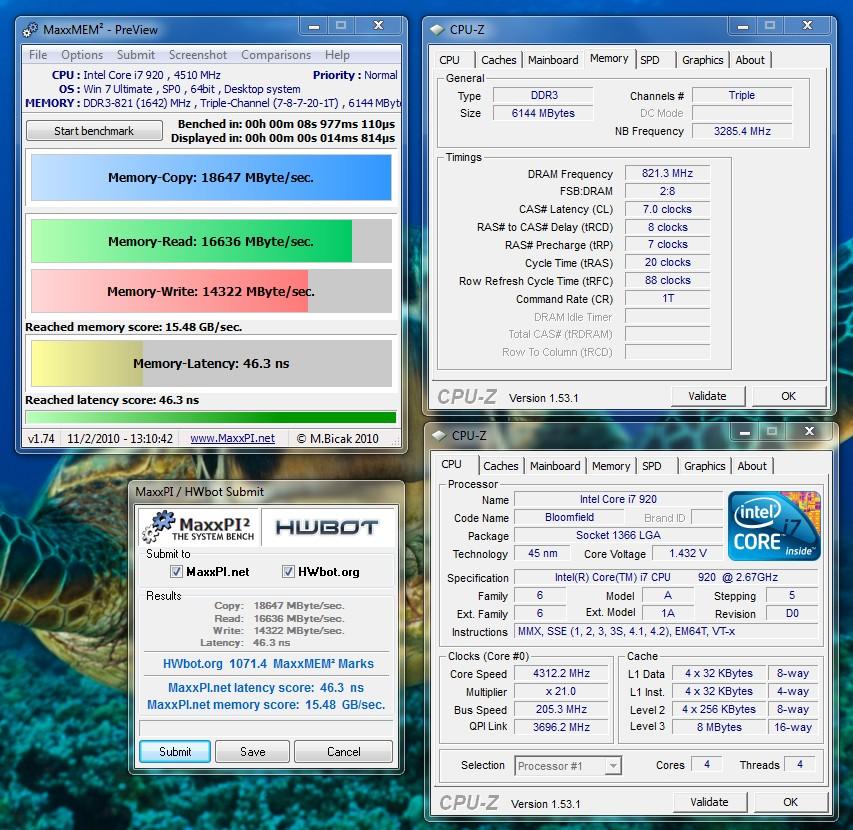Open the Options menu in MaxxMEM
The width and height of the screenshot is (853, 830).
pos(82,55)
